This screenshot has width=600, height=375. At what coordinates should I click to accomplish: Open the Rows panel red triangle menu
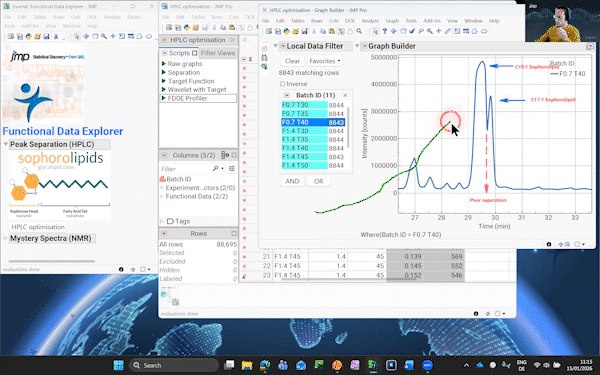[x=164, y=233]
